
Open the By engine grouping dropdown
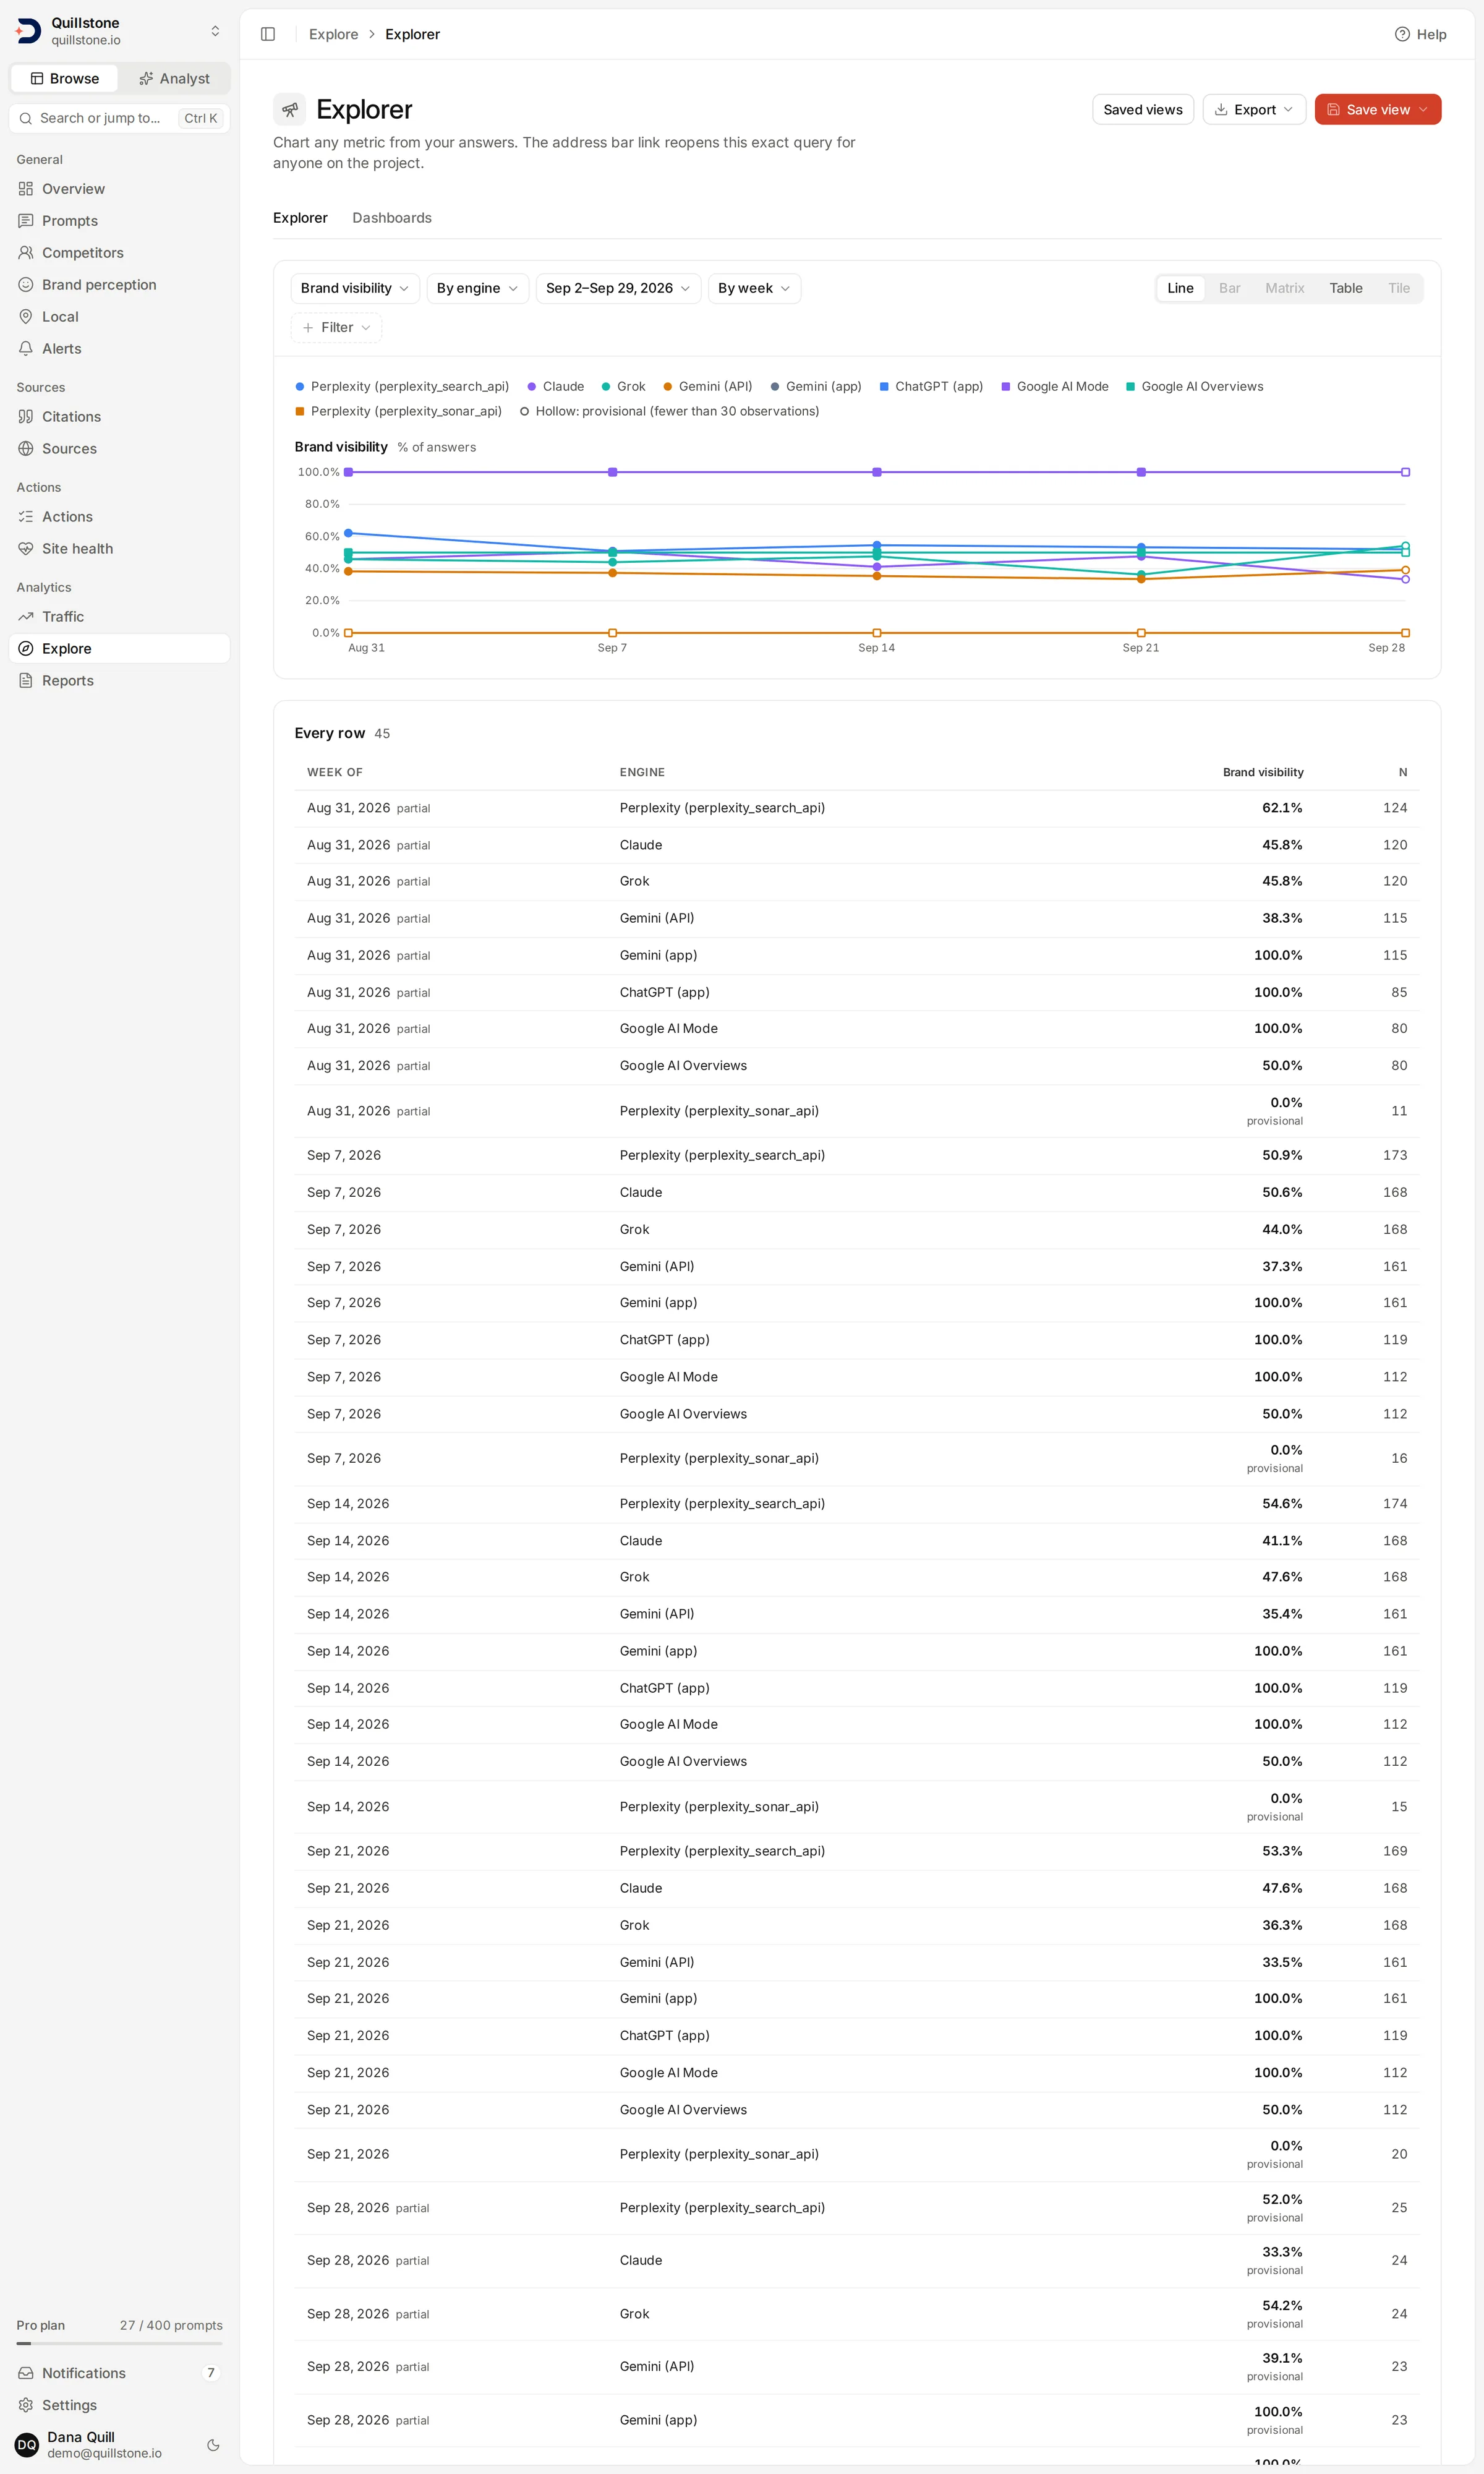click(x=477, y=288)
